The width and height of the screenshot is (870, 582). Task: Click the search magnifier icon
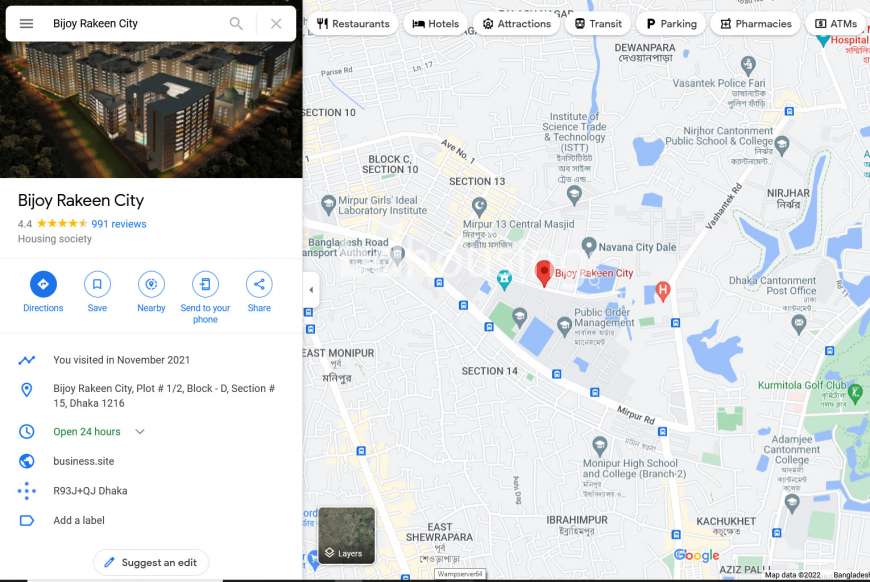236,24
